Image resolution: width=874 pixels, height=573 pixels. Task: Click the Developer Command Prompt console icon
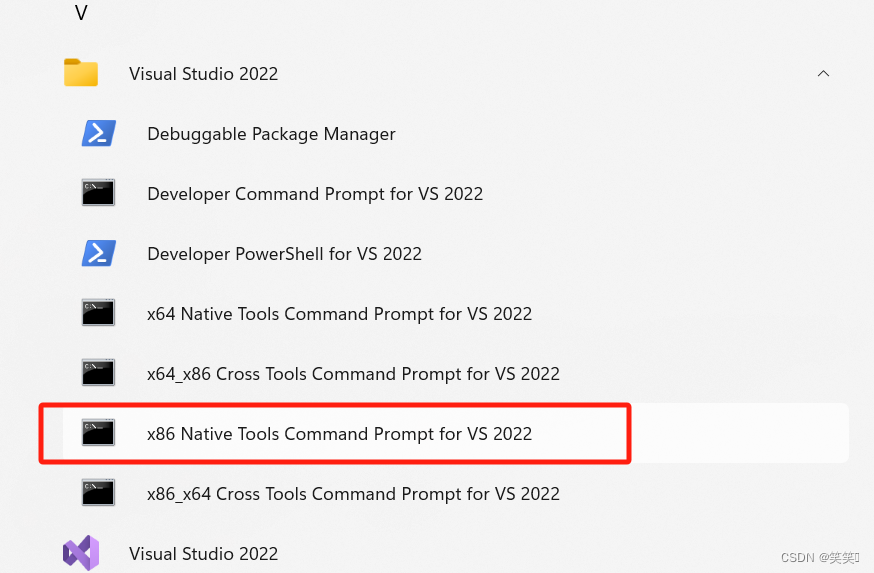[98, 193]
